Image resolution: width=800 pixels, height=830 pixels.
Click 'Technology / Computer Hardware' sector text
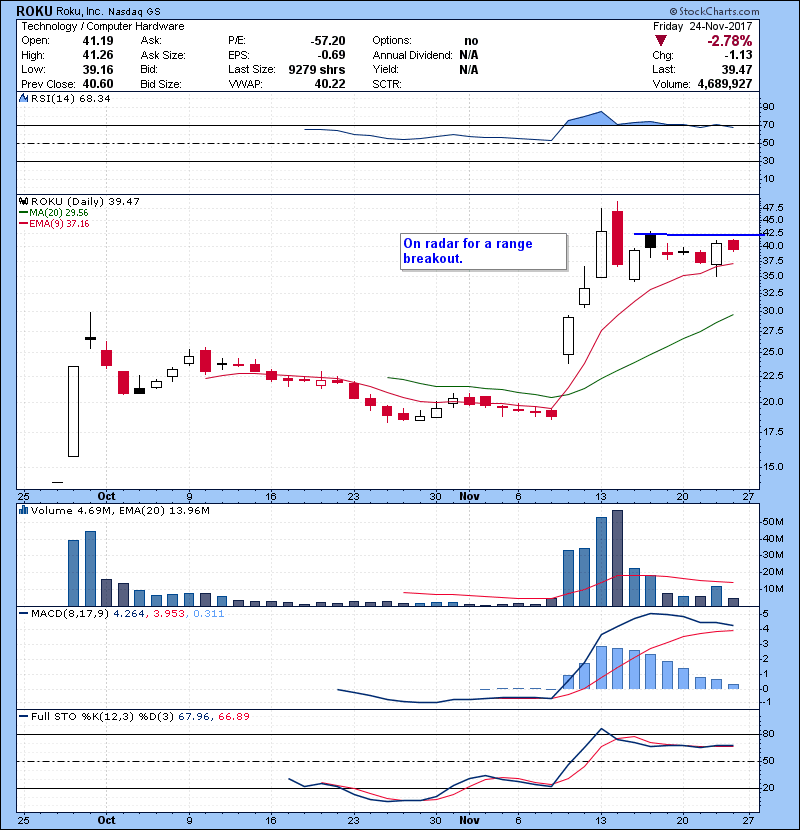point(103,26)
